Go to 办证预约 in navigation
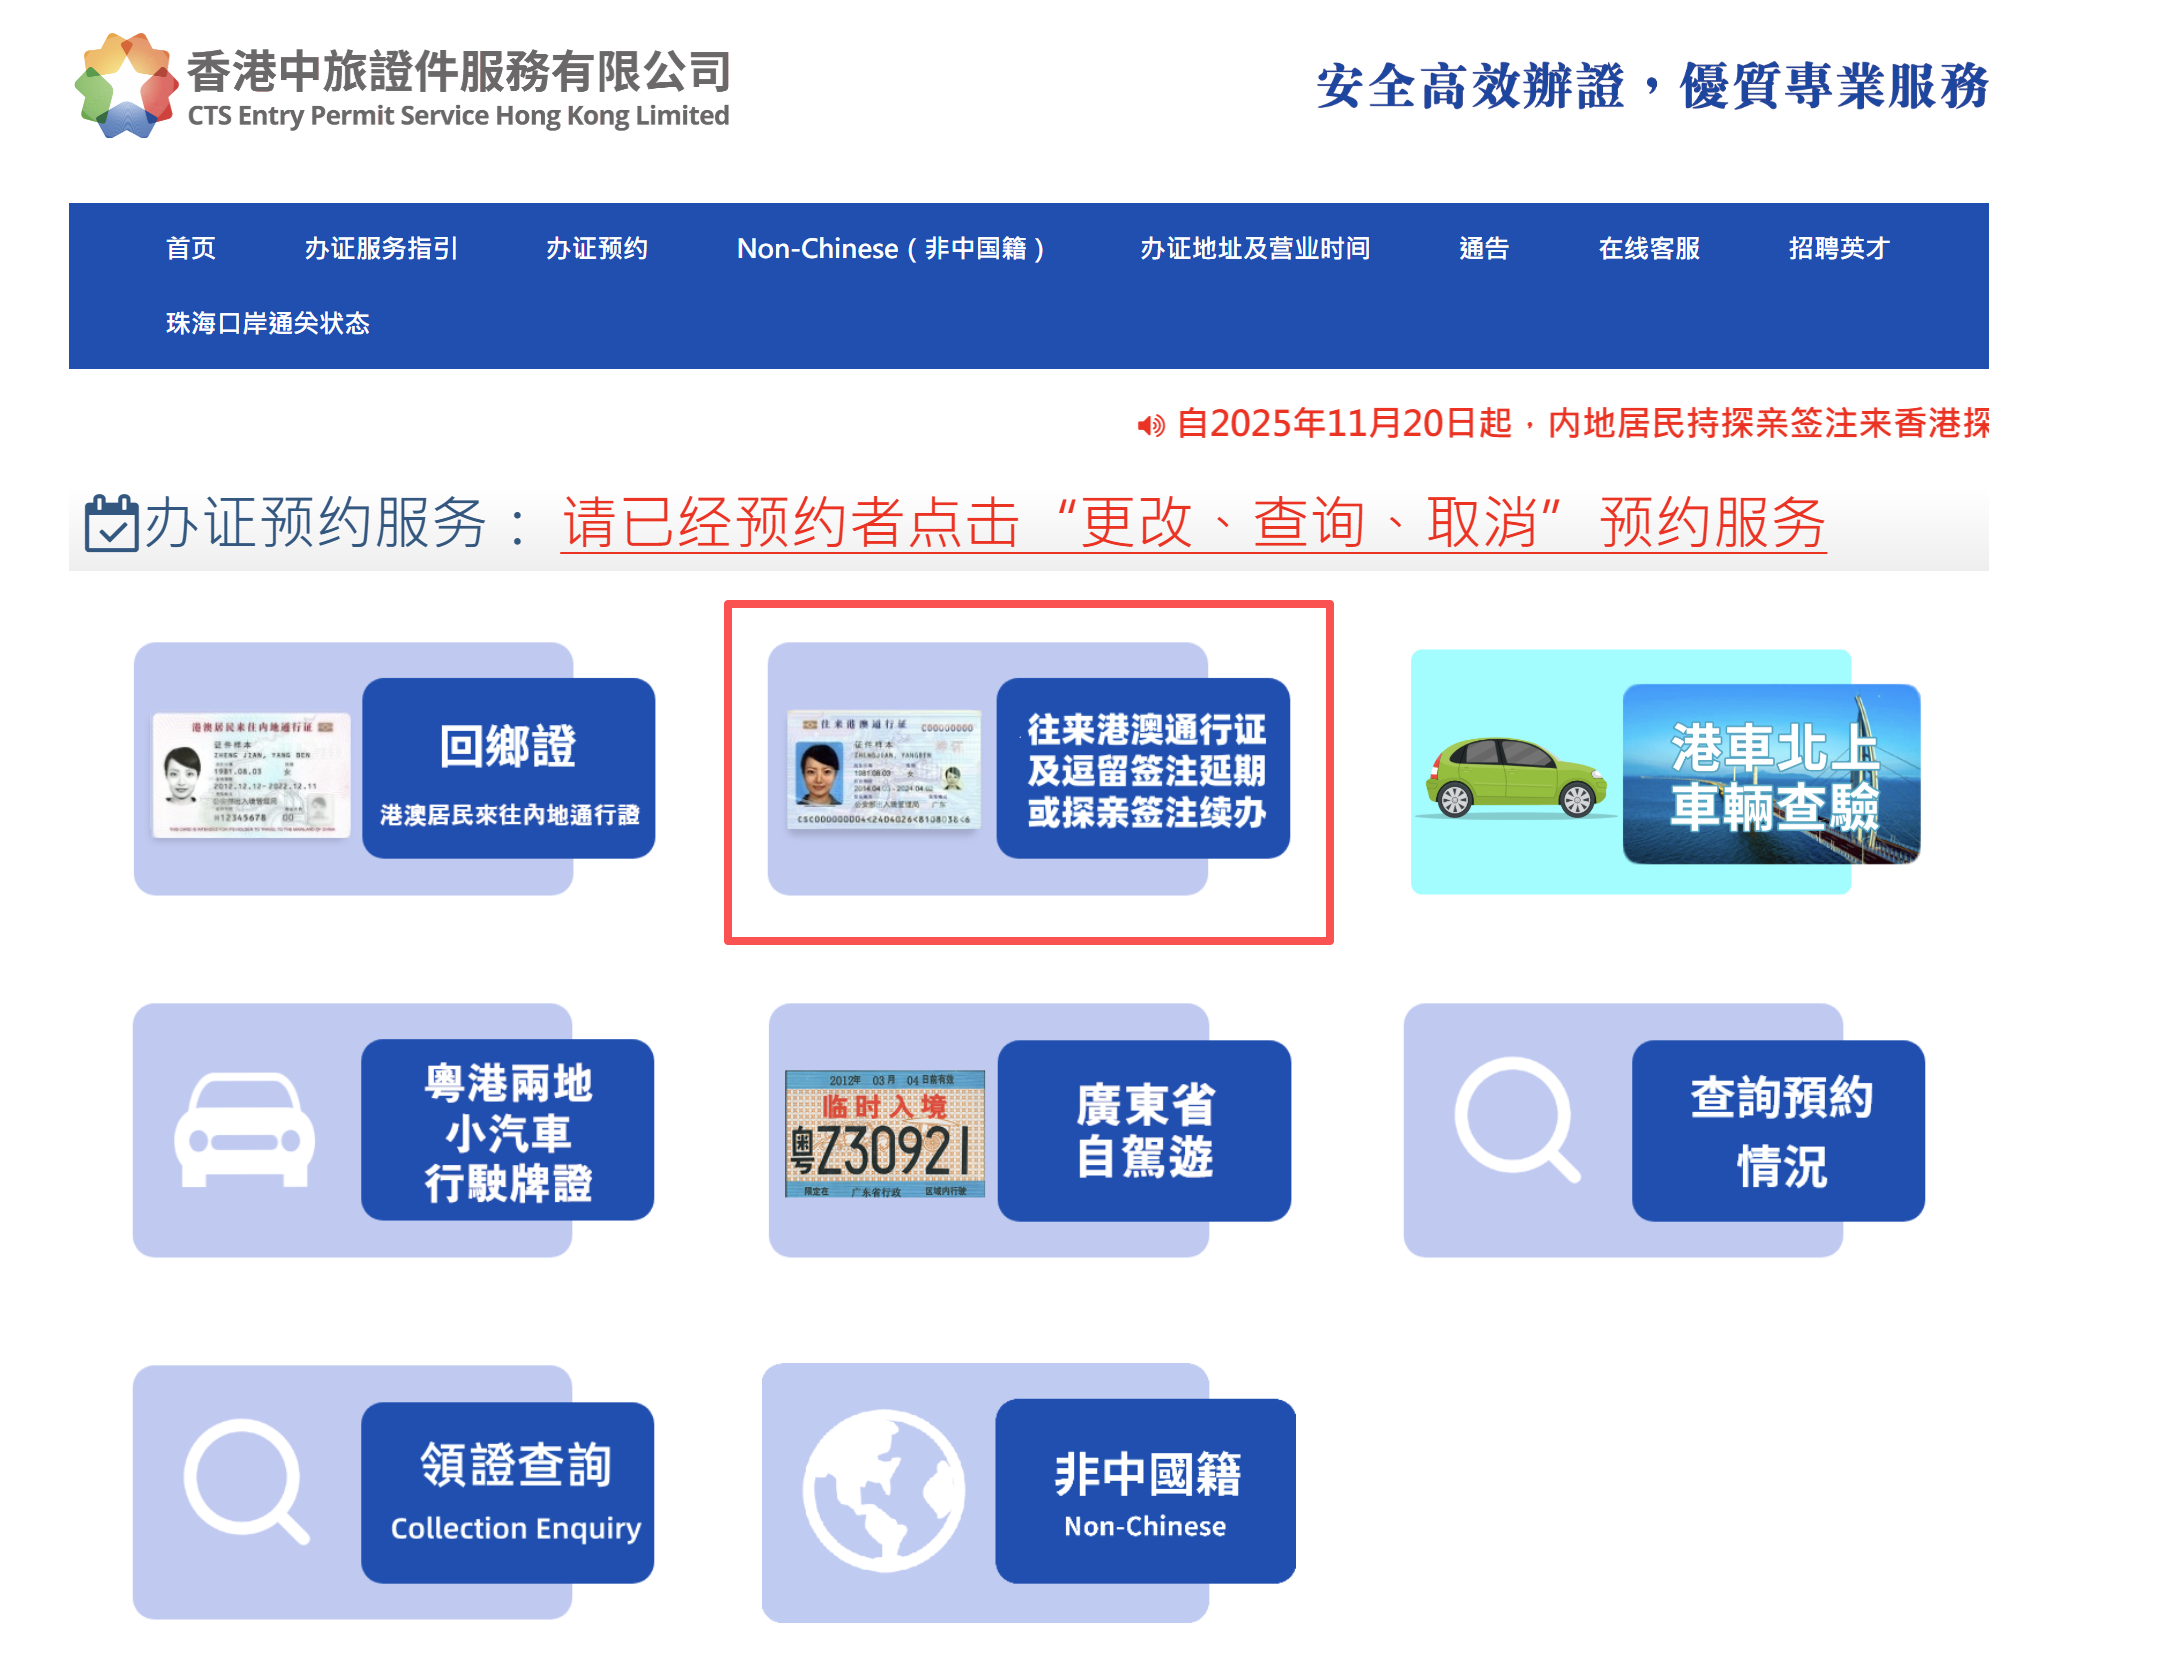The image size is (2178, 1676). coord(596,248)
